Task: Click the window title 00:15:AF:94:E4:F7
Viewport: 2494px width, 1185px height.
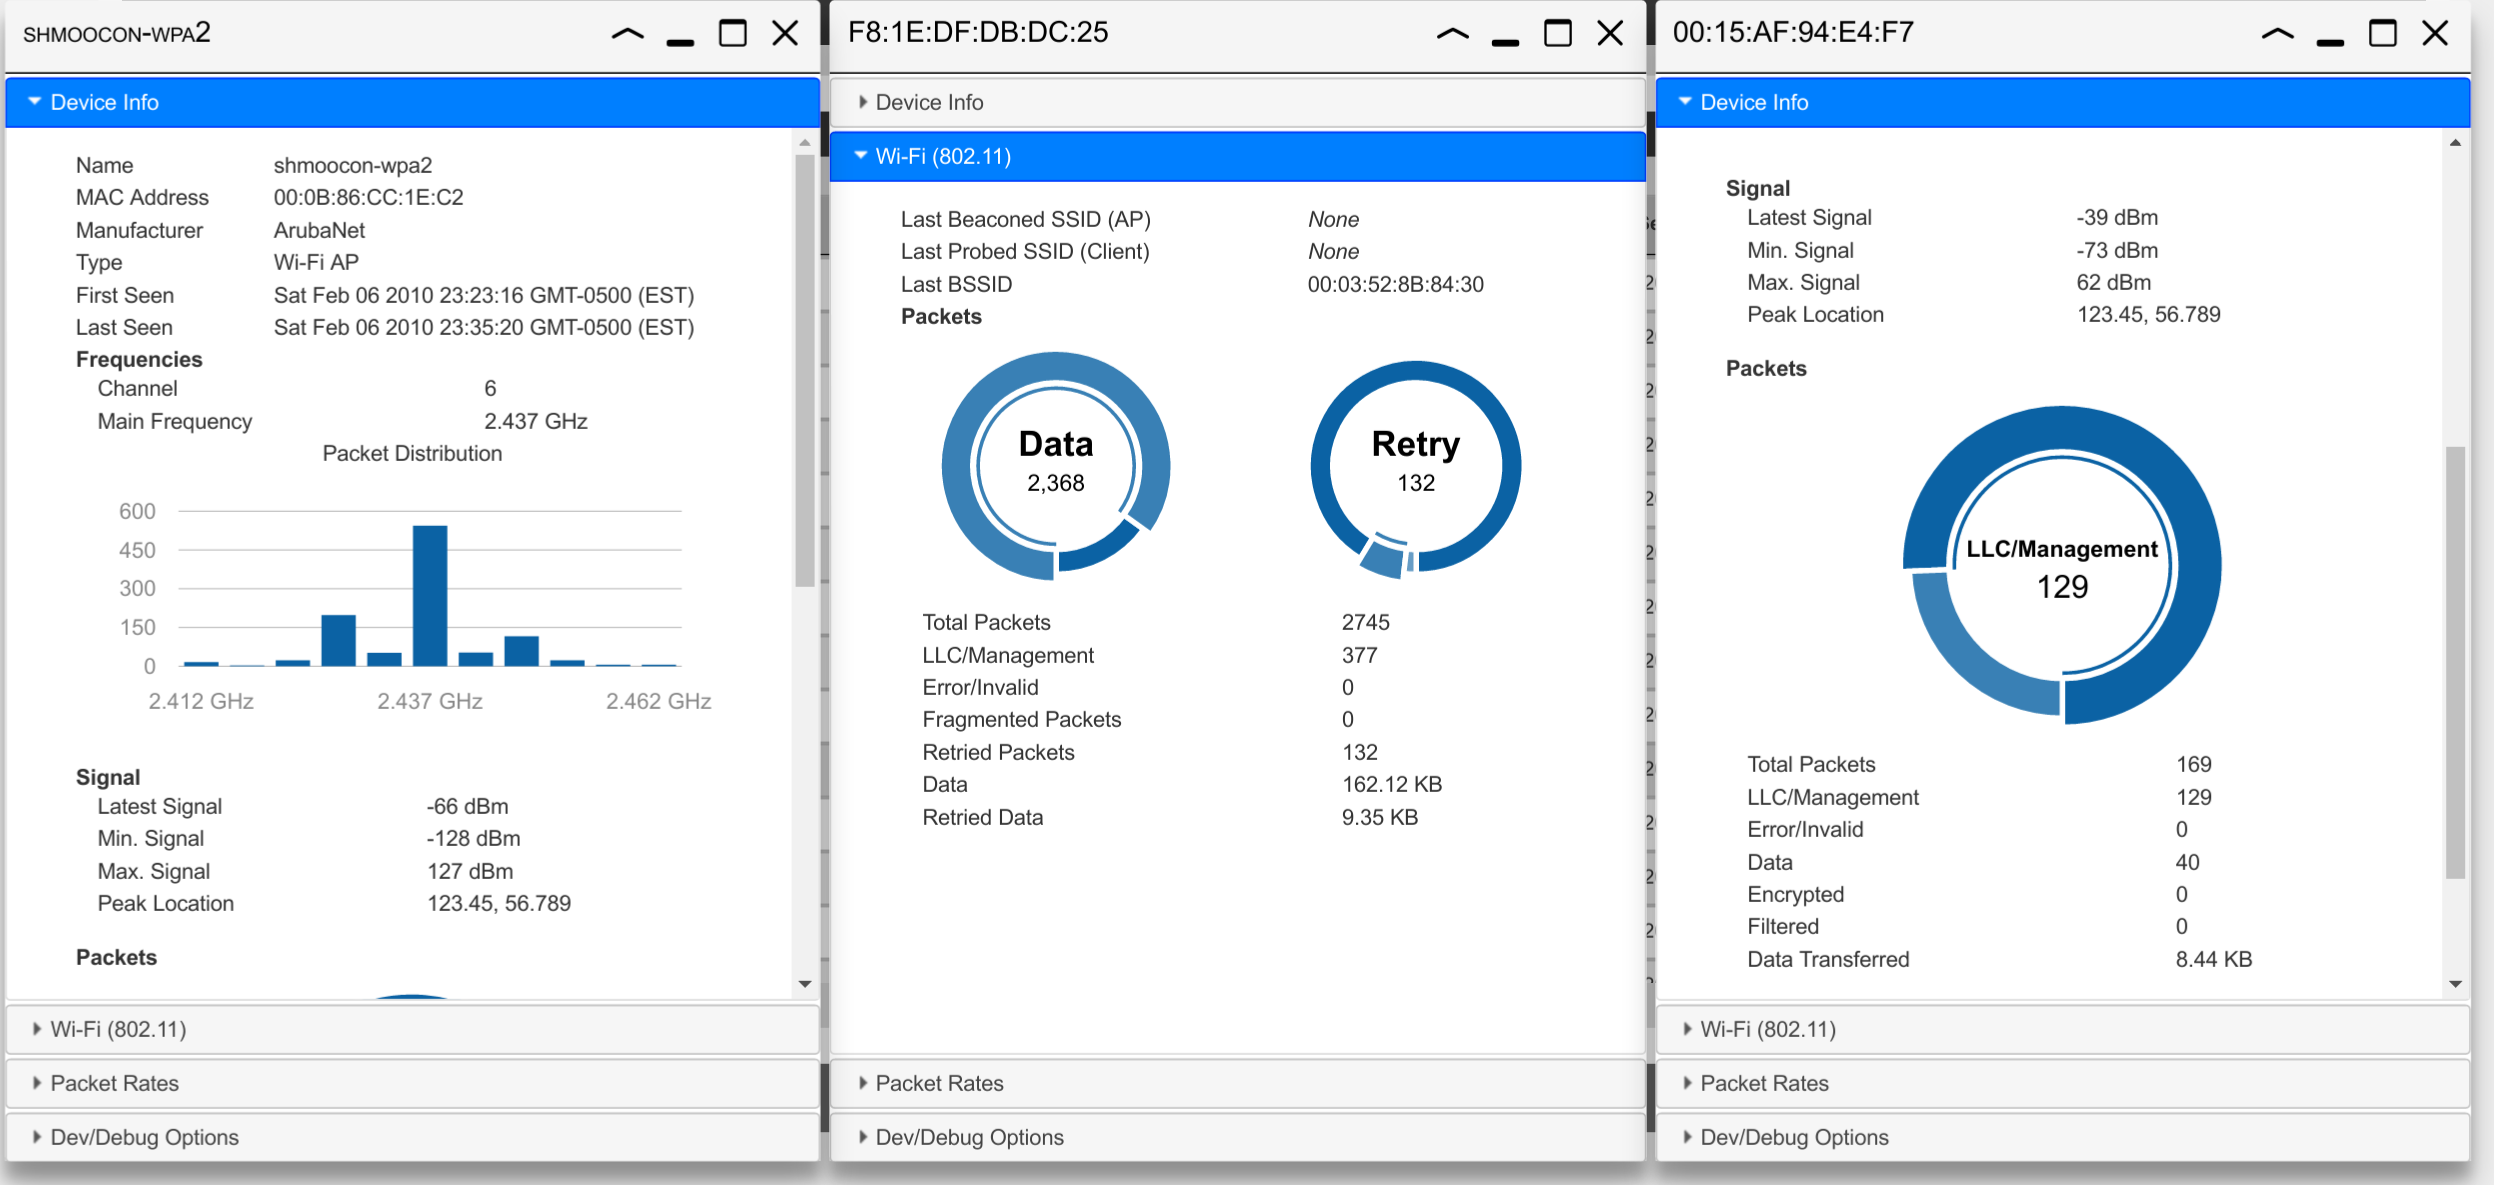Action: click(1794, 32)
